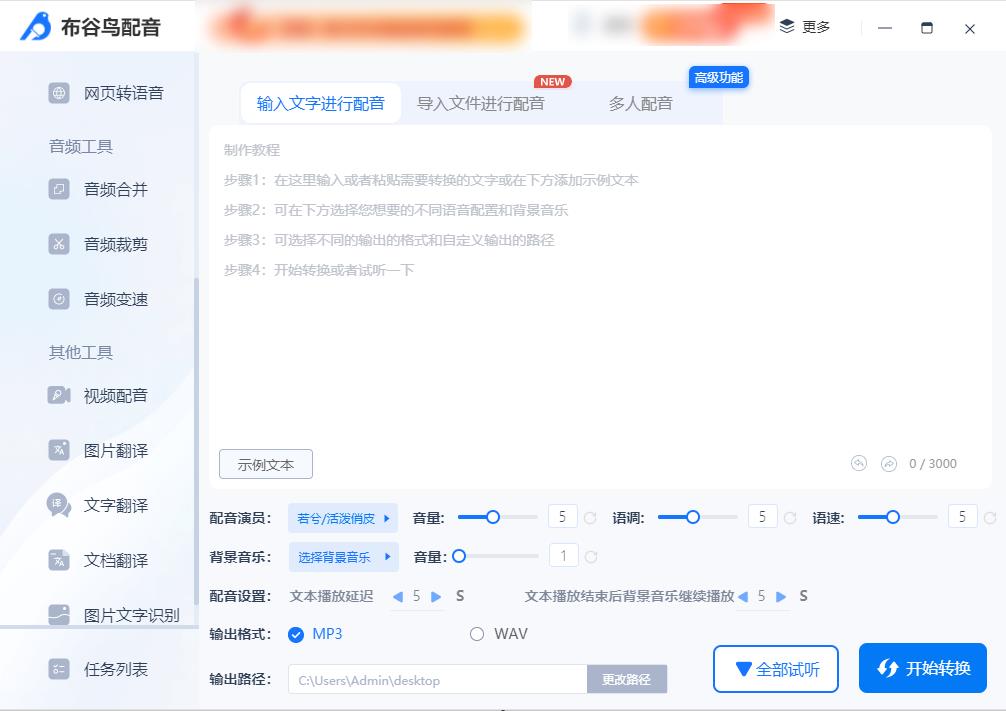This screenshot has width=1006, height=711.
Task: Switch to 导入文件进行配音 tab
Action: 481,103
